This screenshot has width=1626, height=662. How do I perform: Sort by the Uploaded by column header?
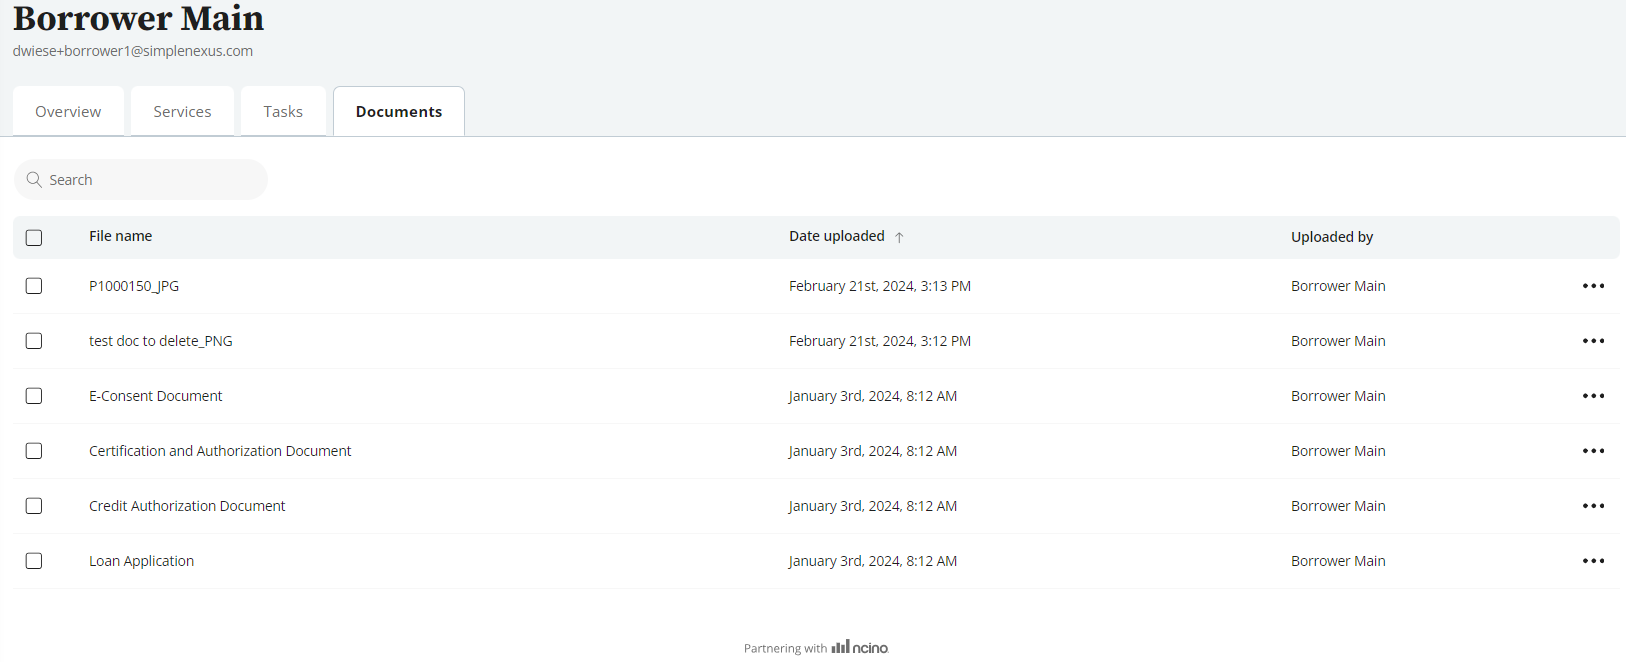click(1332, 237)
